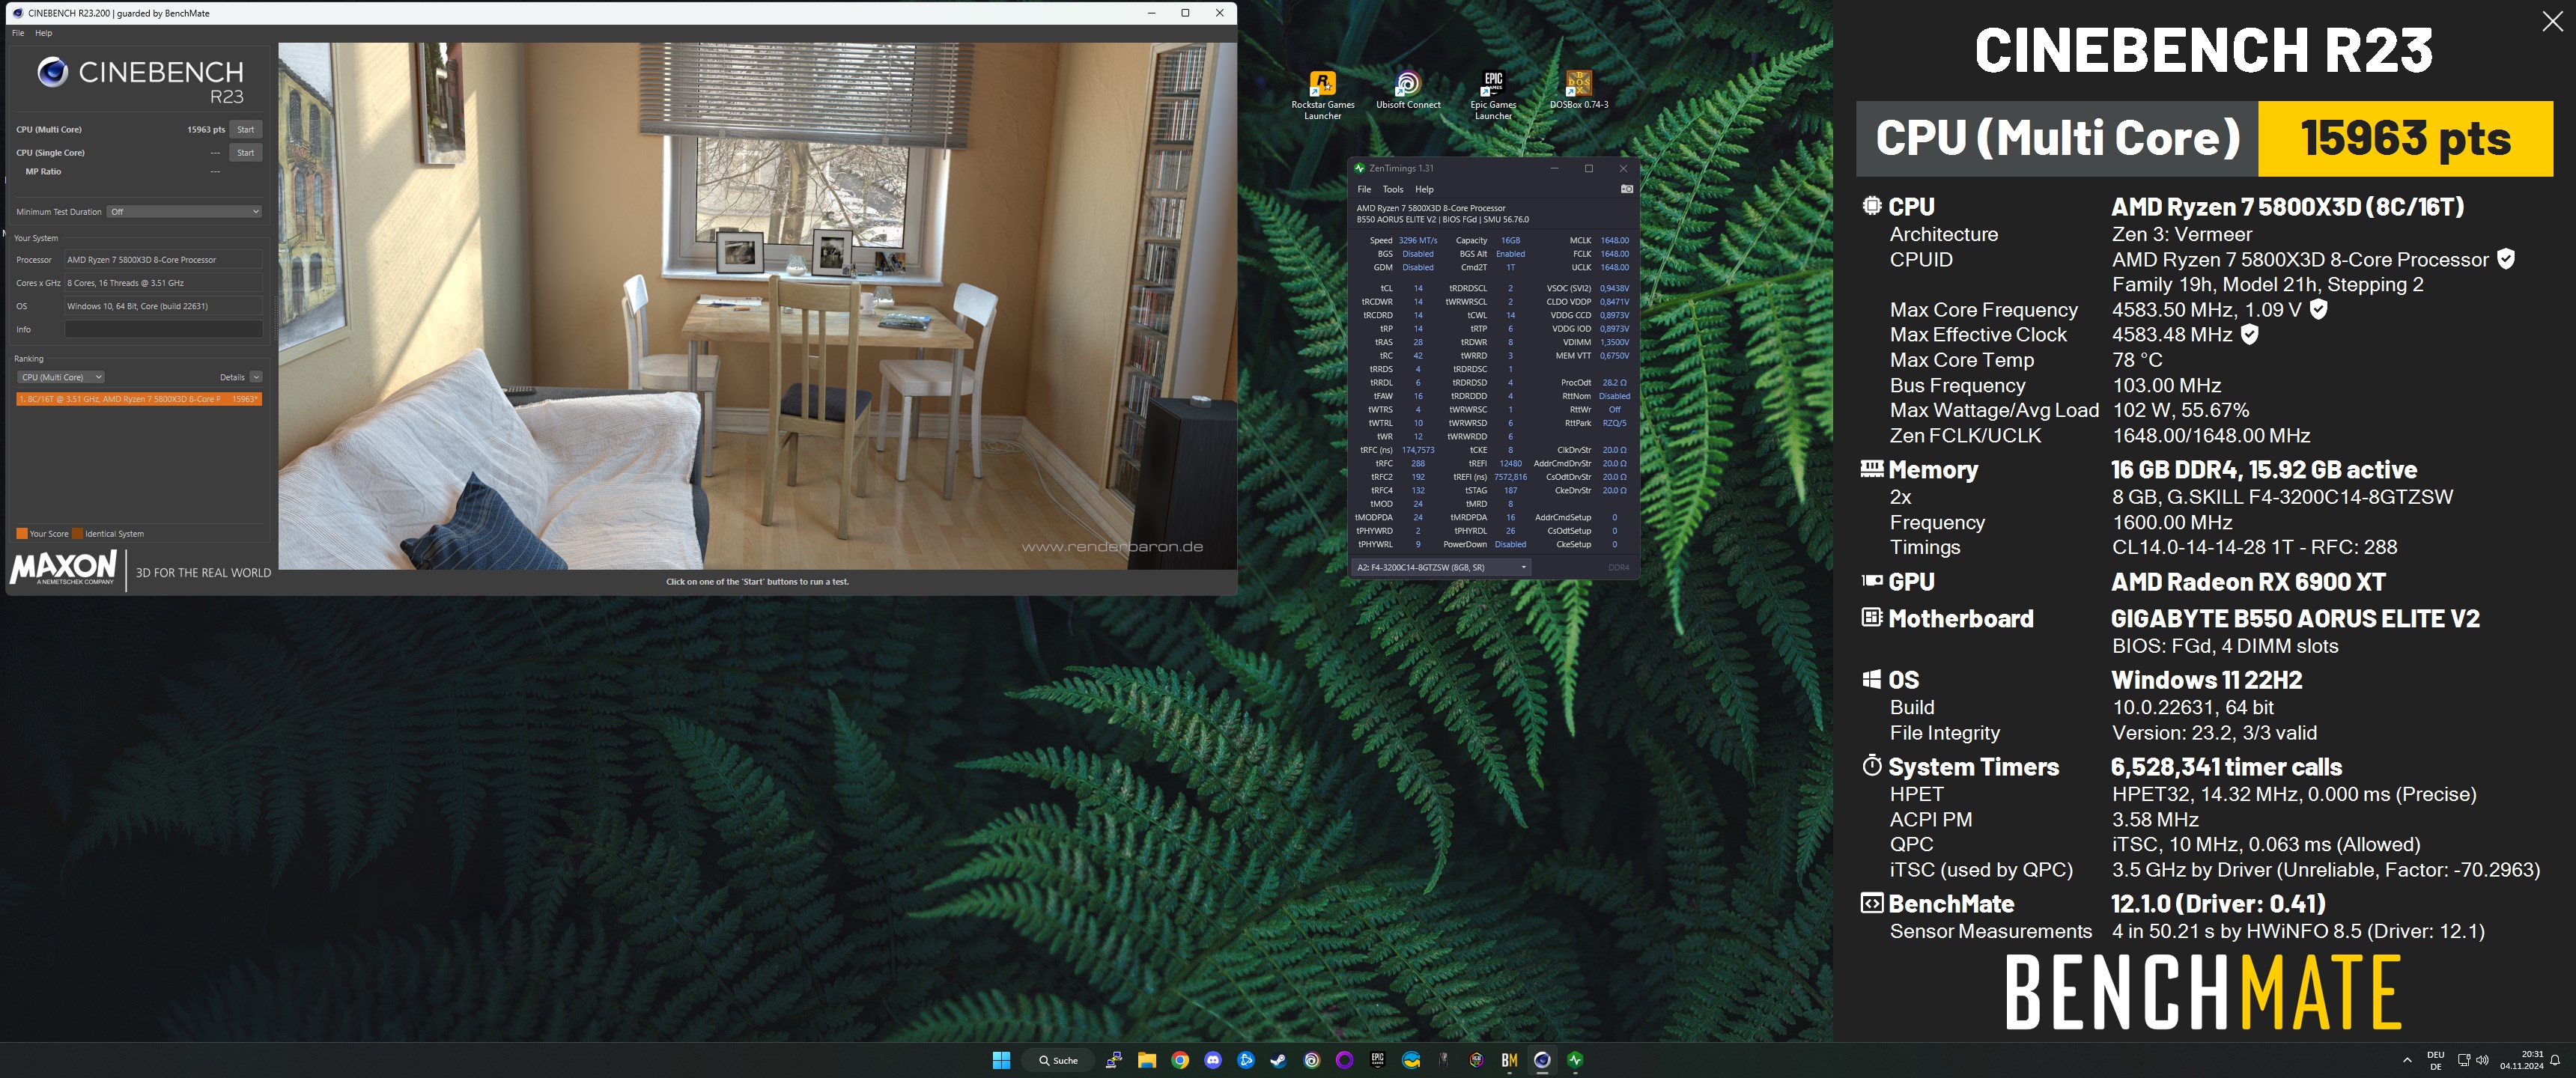Open the Rockstar Games Launcher desktop icon

coord(1322,95)
